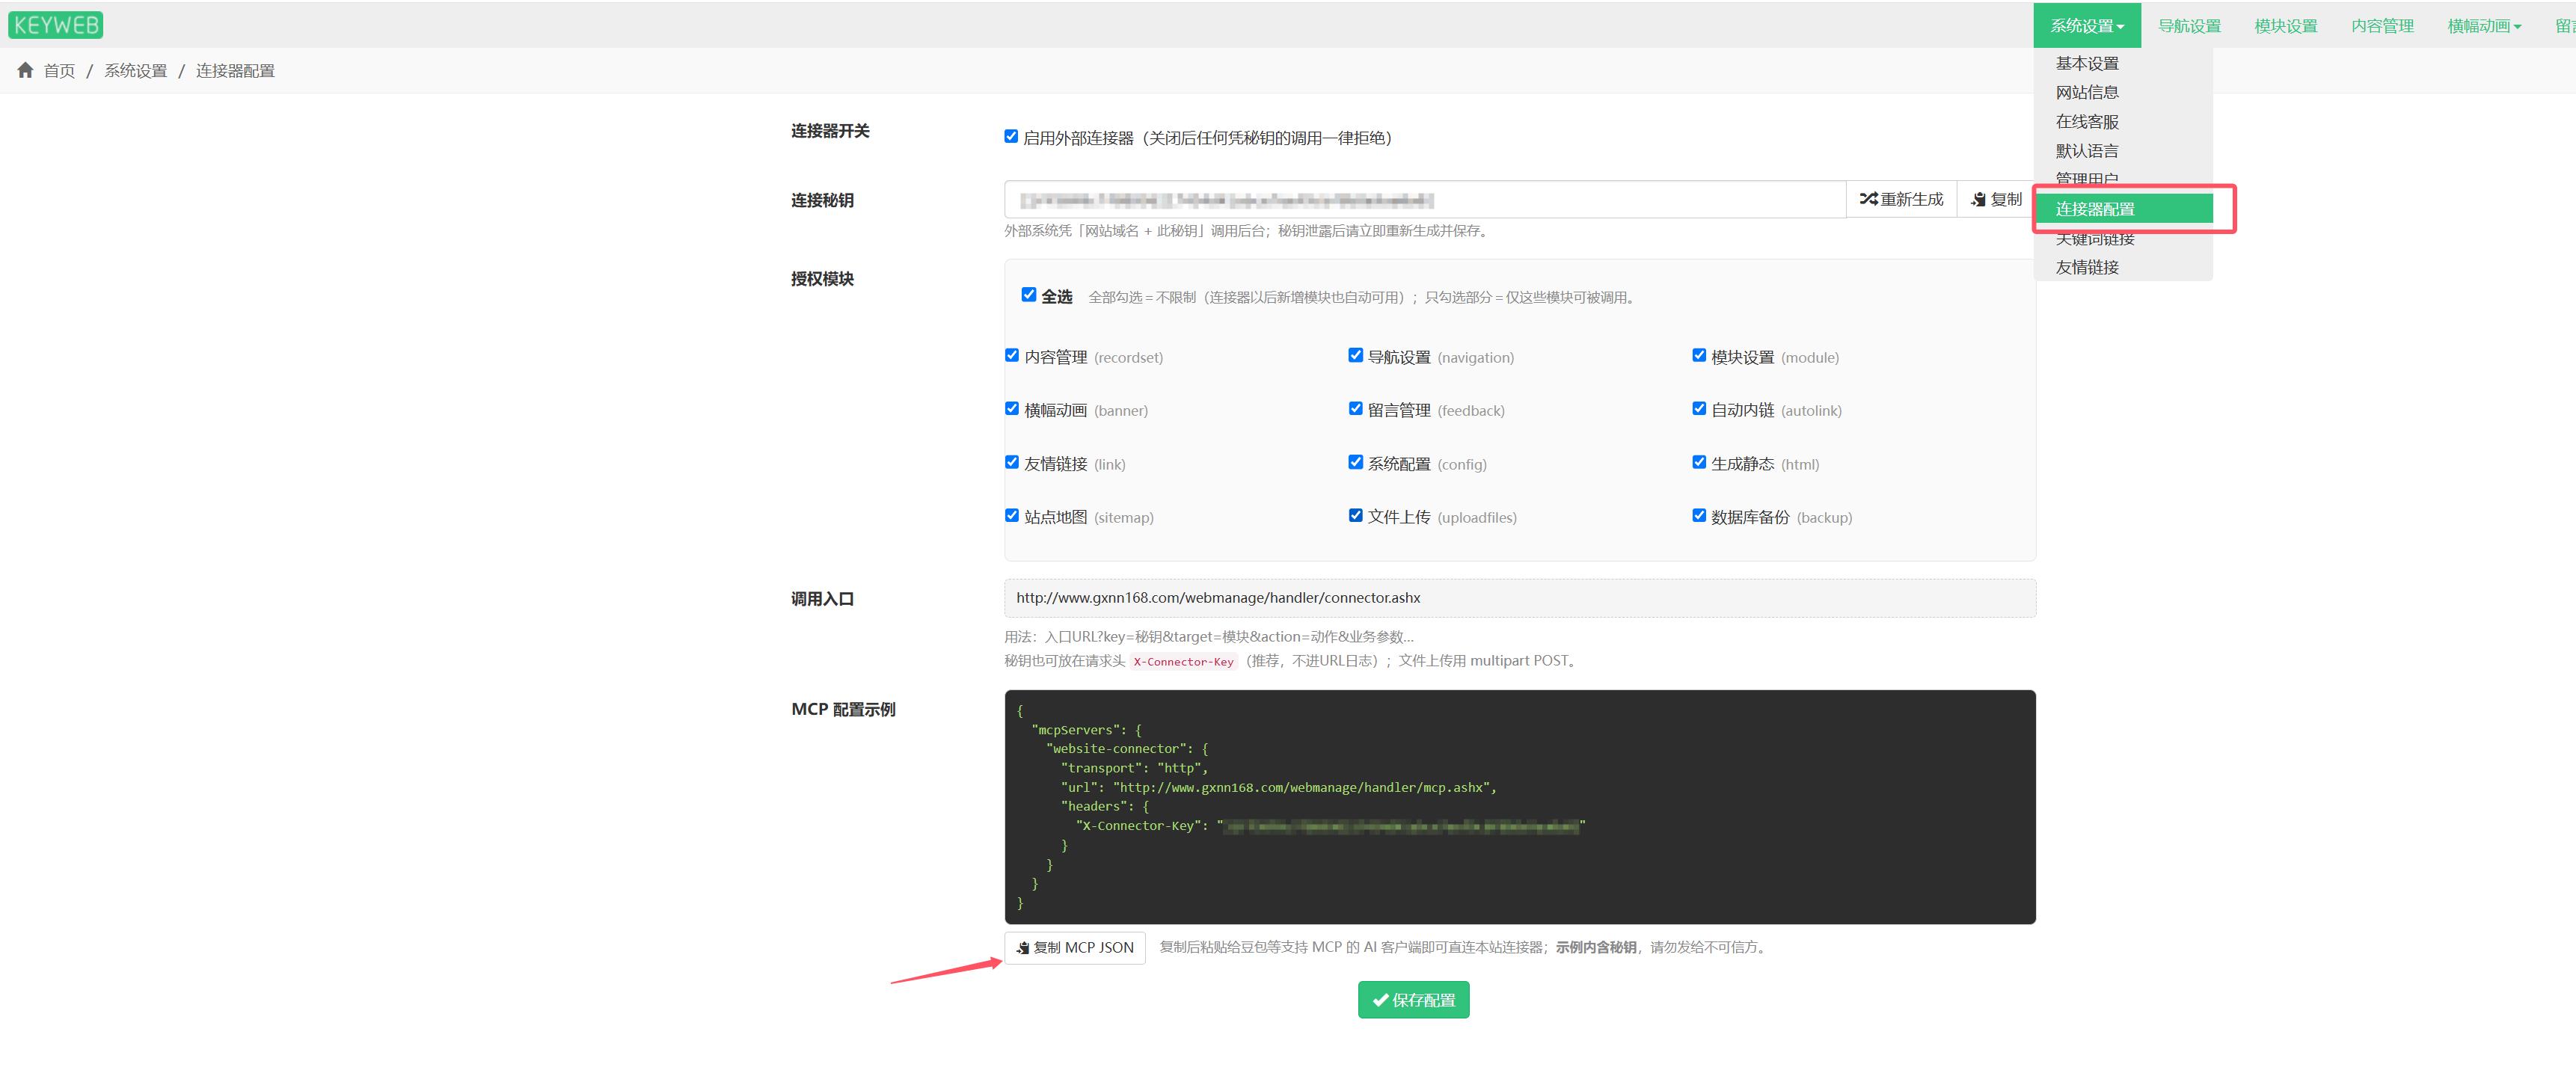This screenshot has width=2576, height=1082.
Task: Toggle the 全选 select-all checkbox
Action: 1028,294
